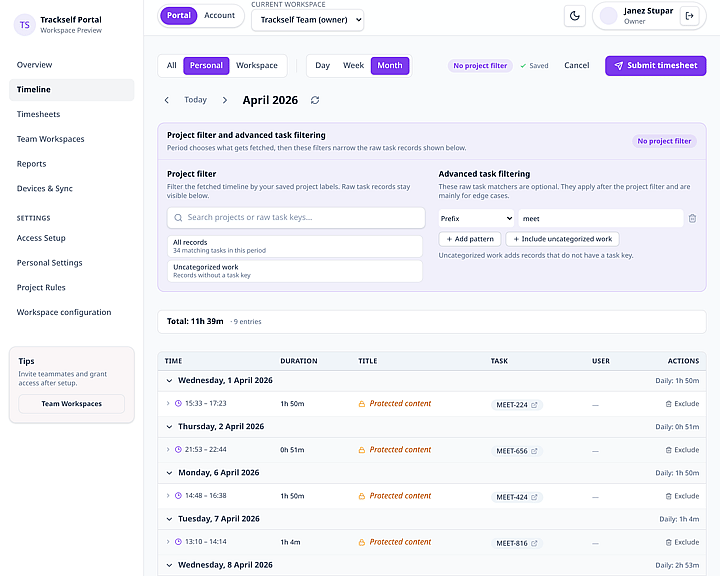Click the Submit timesheet button
Viewport: 720px width, 576px height.
pyautogui.click(x=655, y=66)
